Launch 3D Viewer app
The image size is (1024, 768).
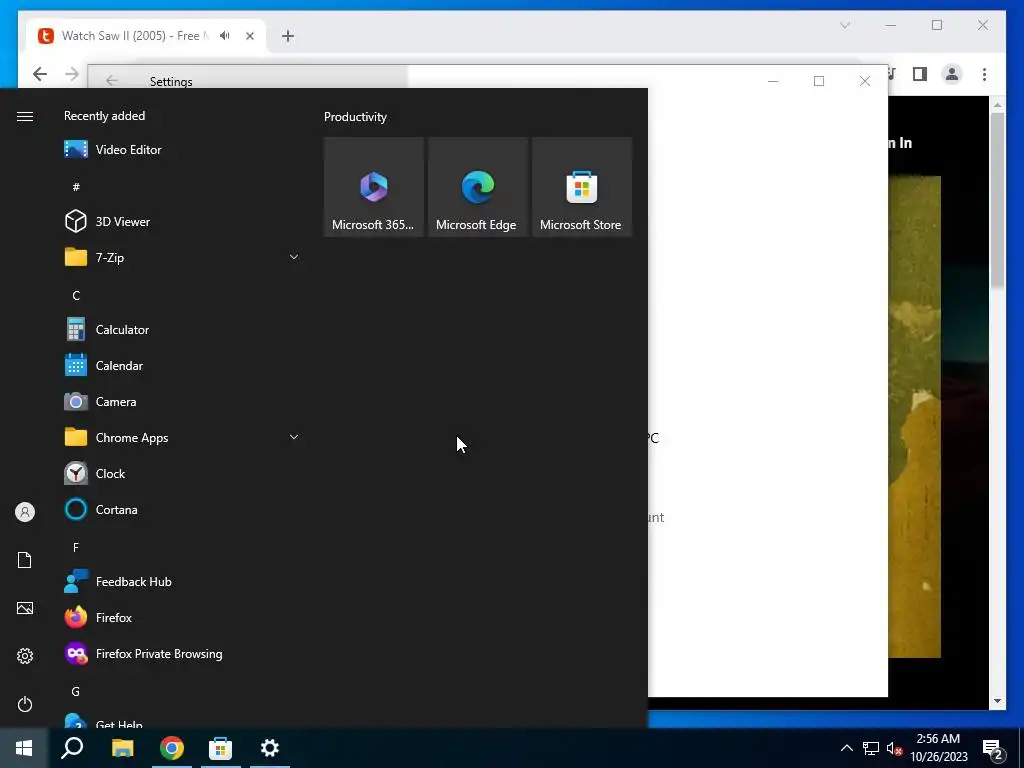[x=180, y=221]
